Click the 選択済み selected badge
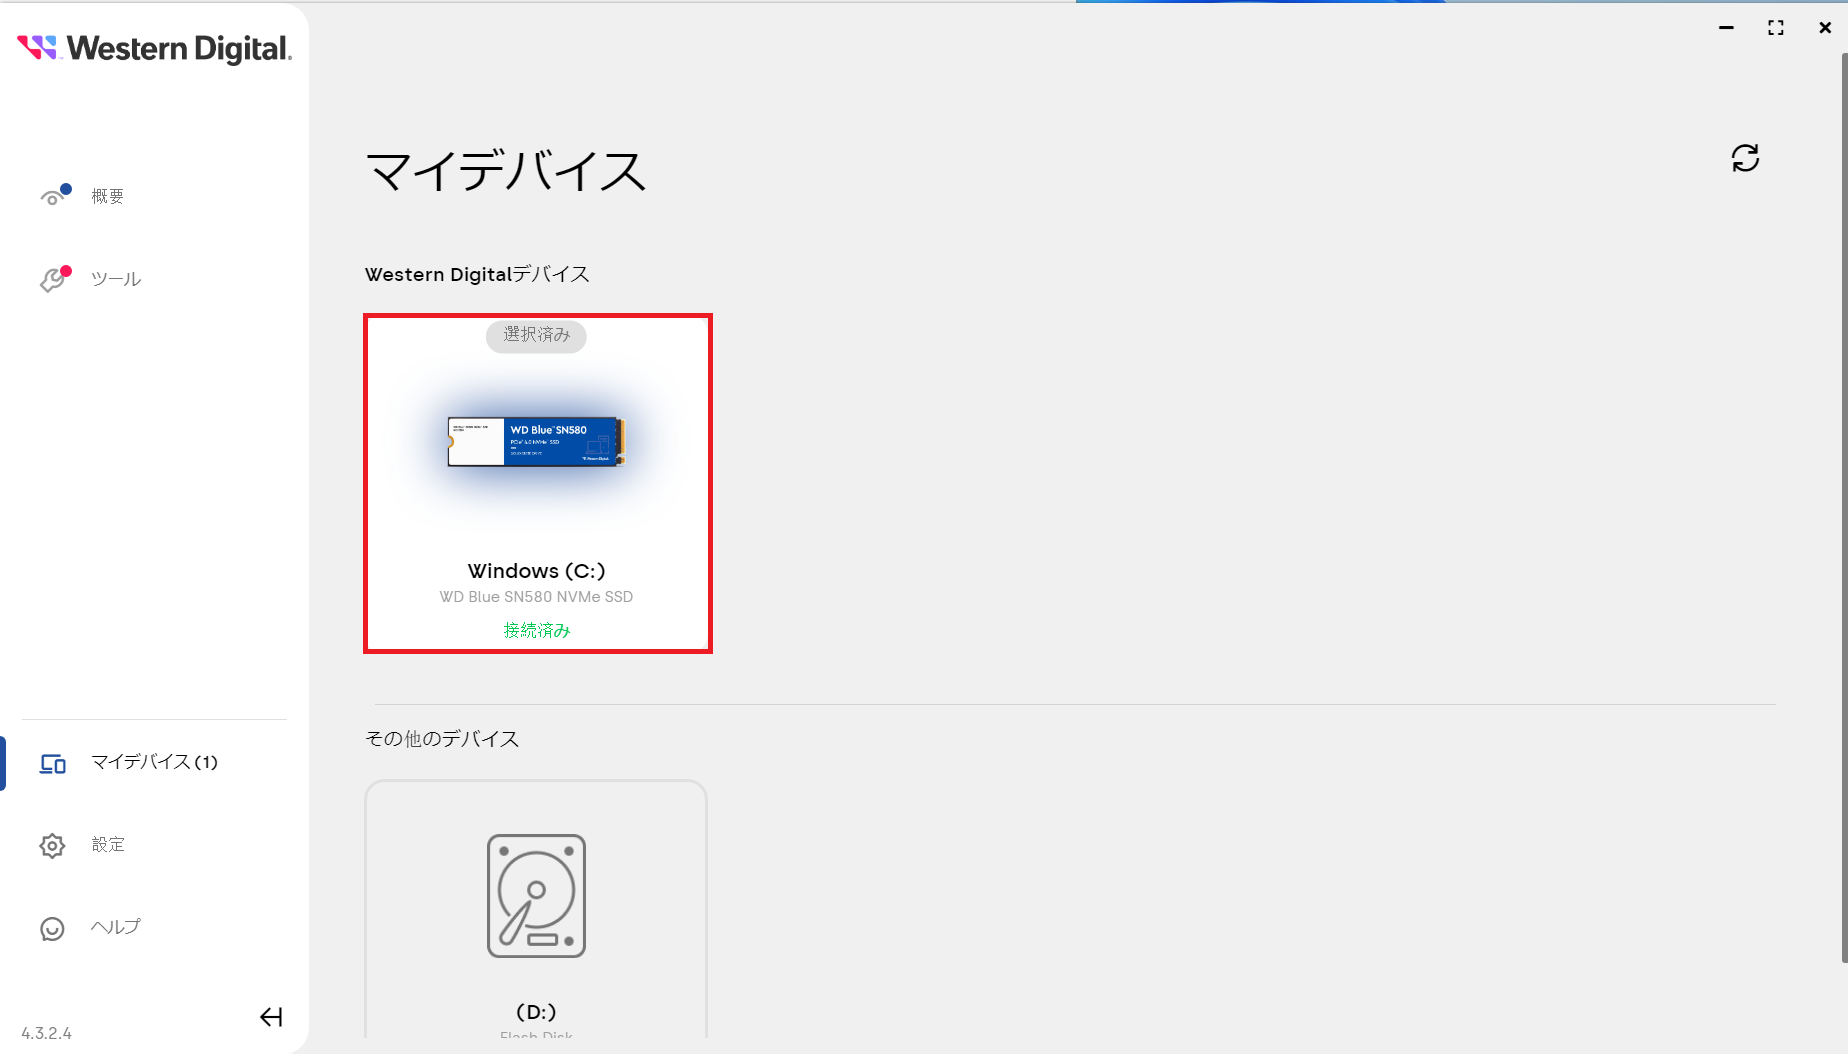Screen dimensions: 1848x1054 click(x=536, y=335)
